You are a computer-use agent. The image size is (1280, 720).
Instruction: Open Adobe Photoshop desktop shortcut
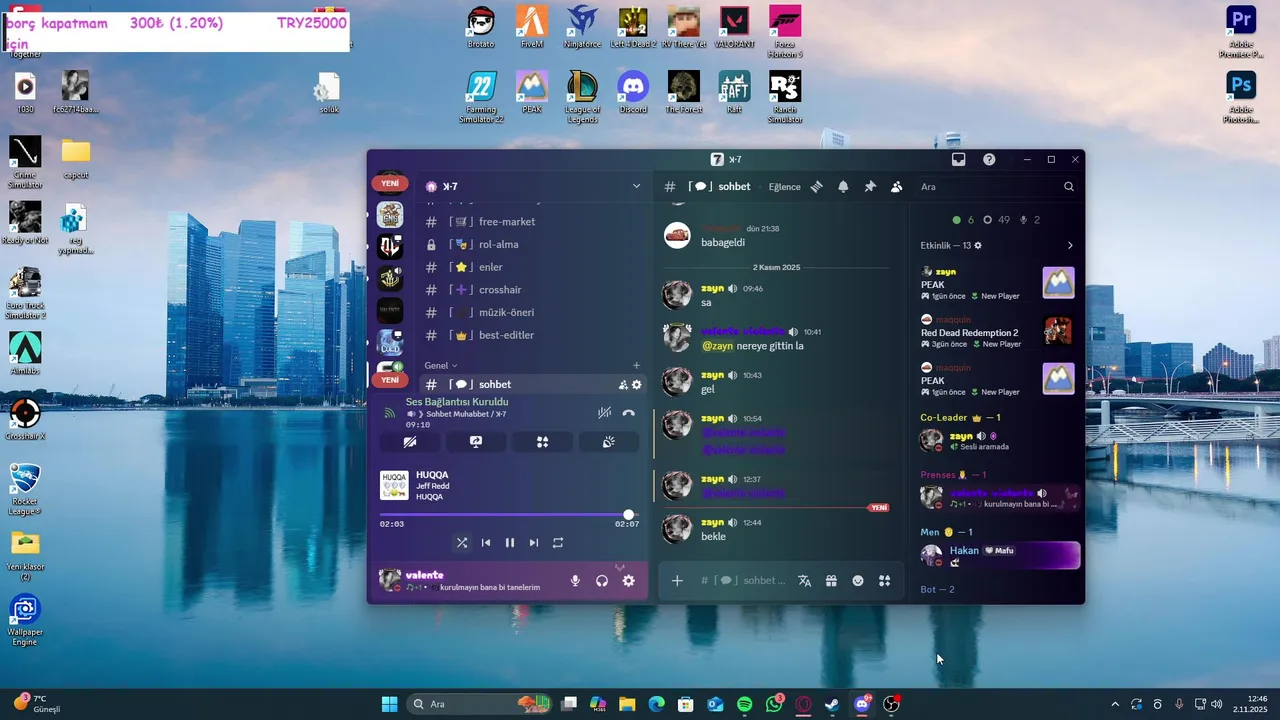[x=1241, y=97]
